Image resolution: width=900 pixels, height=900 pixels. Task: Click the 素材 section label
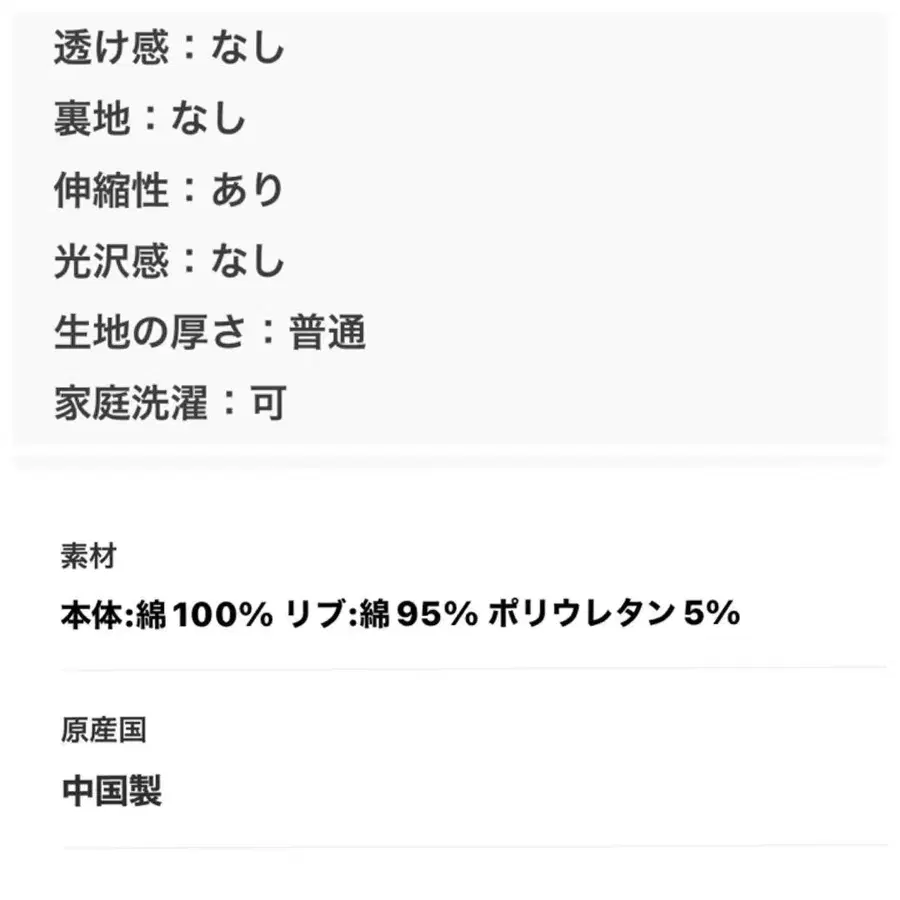point(89,556)
